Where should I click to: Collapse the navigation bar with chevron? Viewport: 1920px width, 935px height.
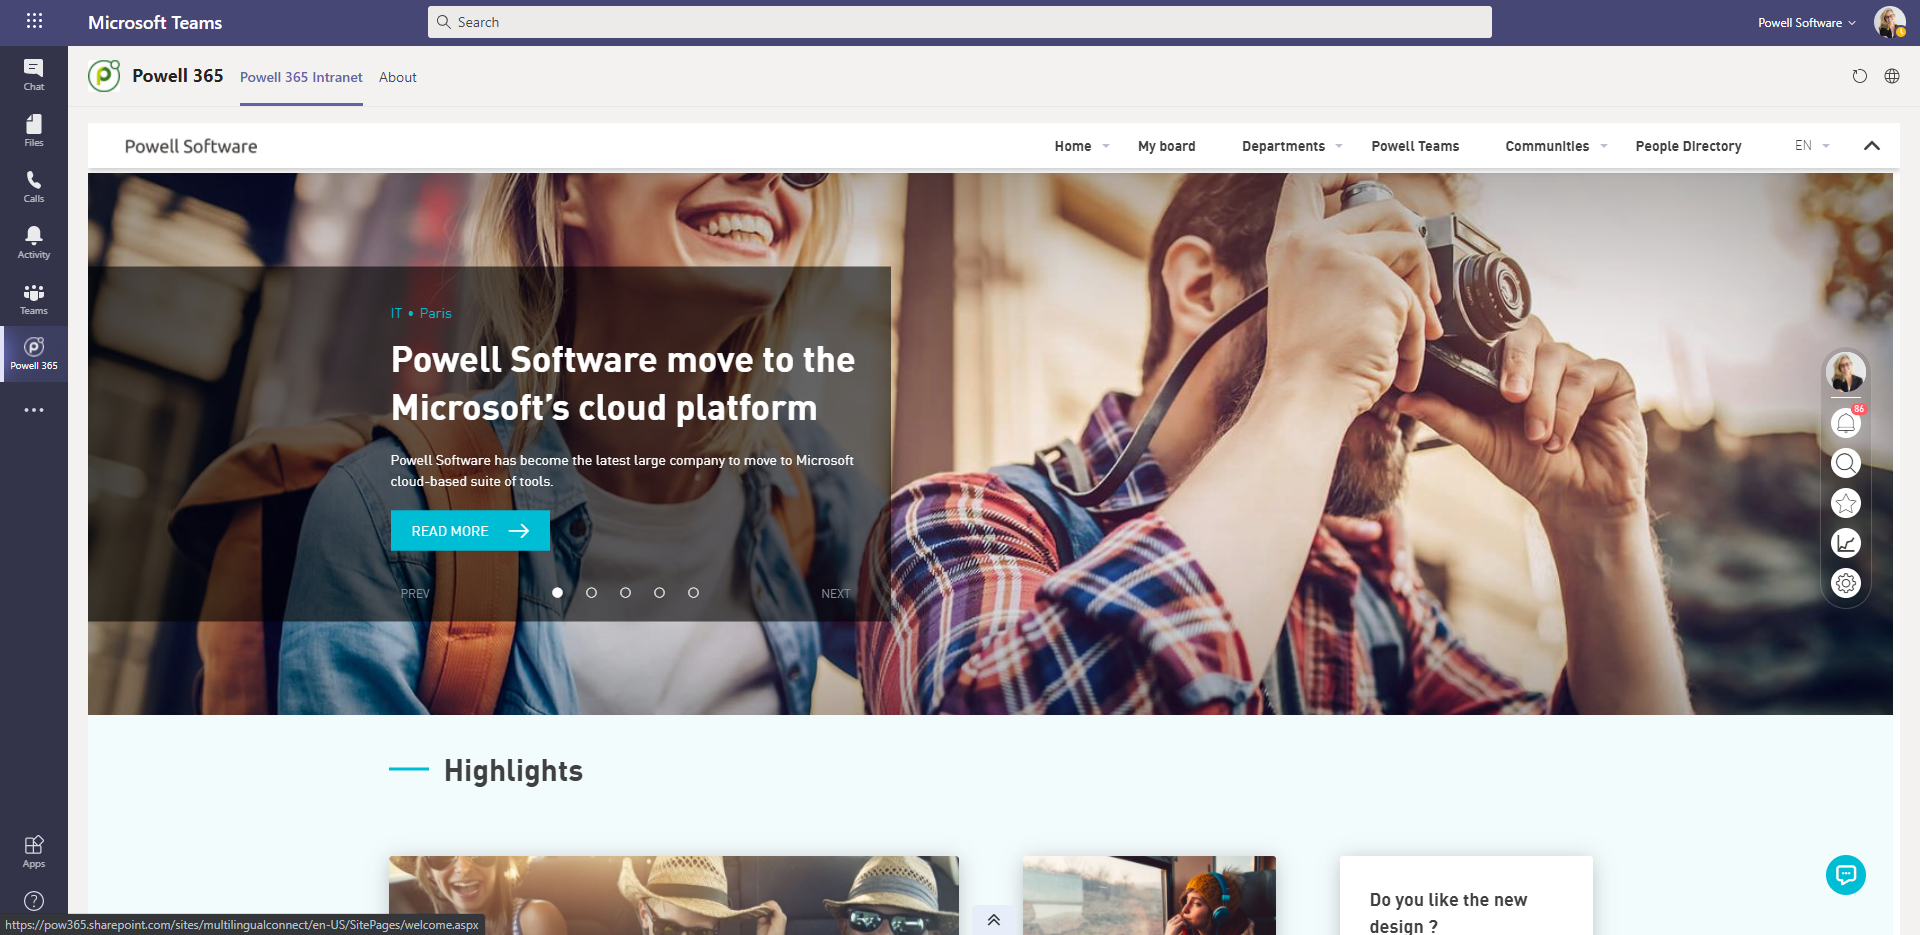tap(1871, 146)
